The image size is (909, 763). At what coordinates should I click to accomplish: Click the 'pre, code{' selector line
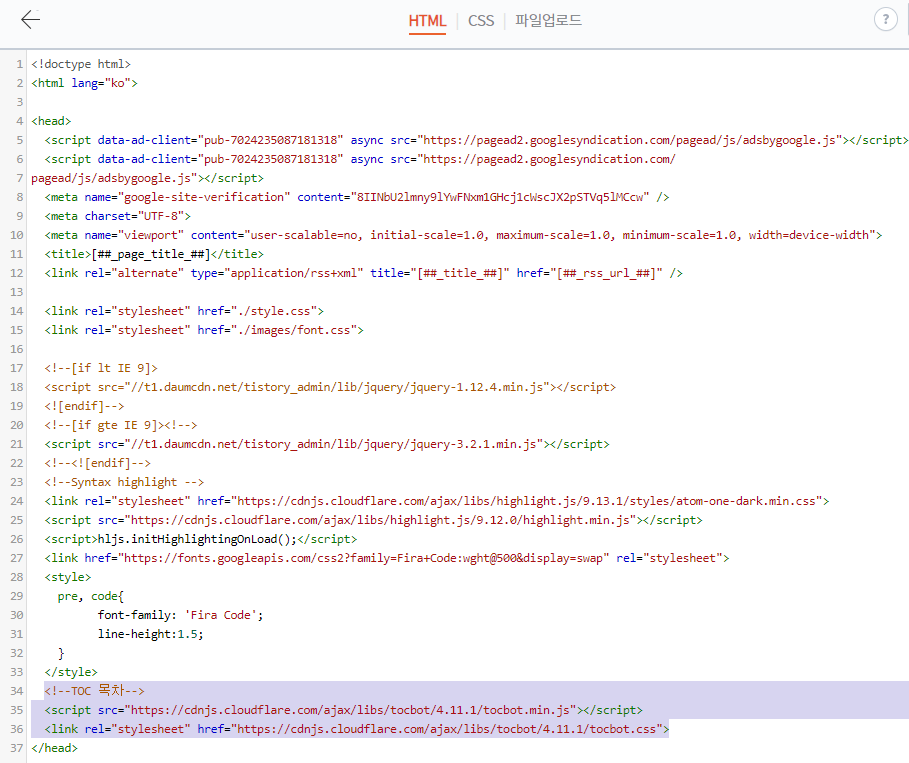pyautogui.click(x=90, y=596)
